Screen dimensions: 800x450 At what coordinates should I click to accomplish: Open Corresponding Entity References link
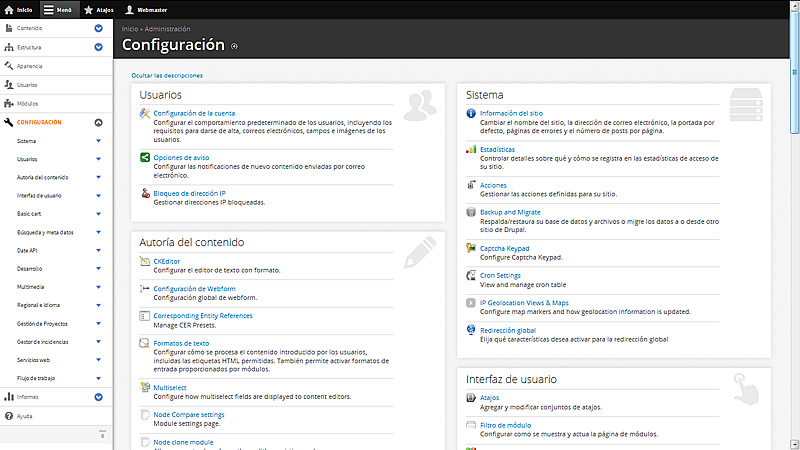coord(203,316)
